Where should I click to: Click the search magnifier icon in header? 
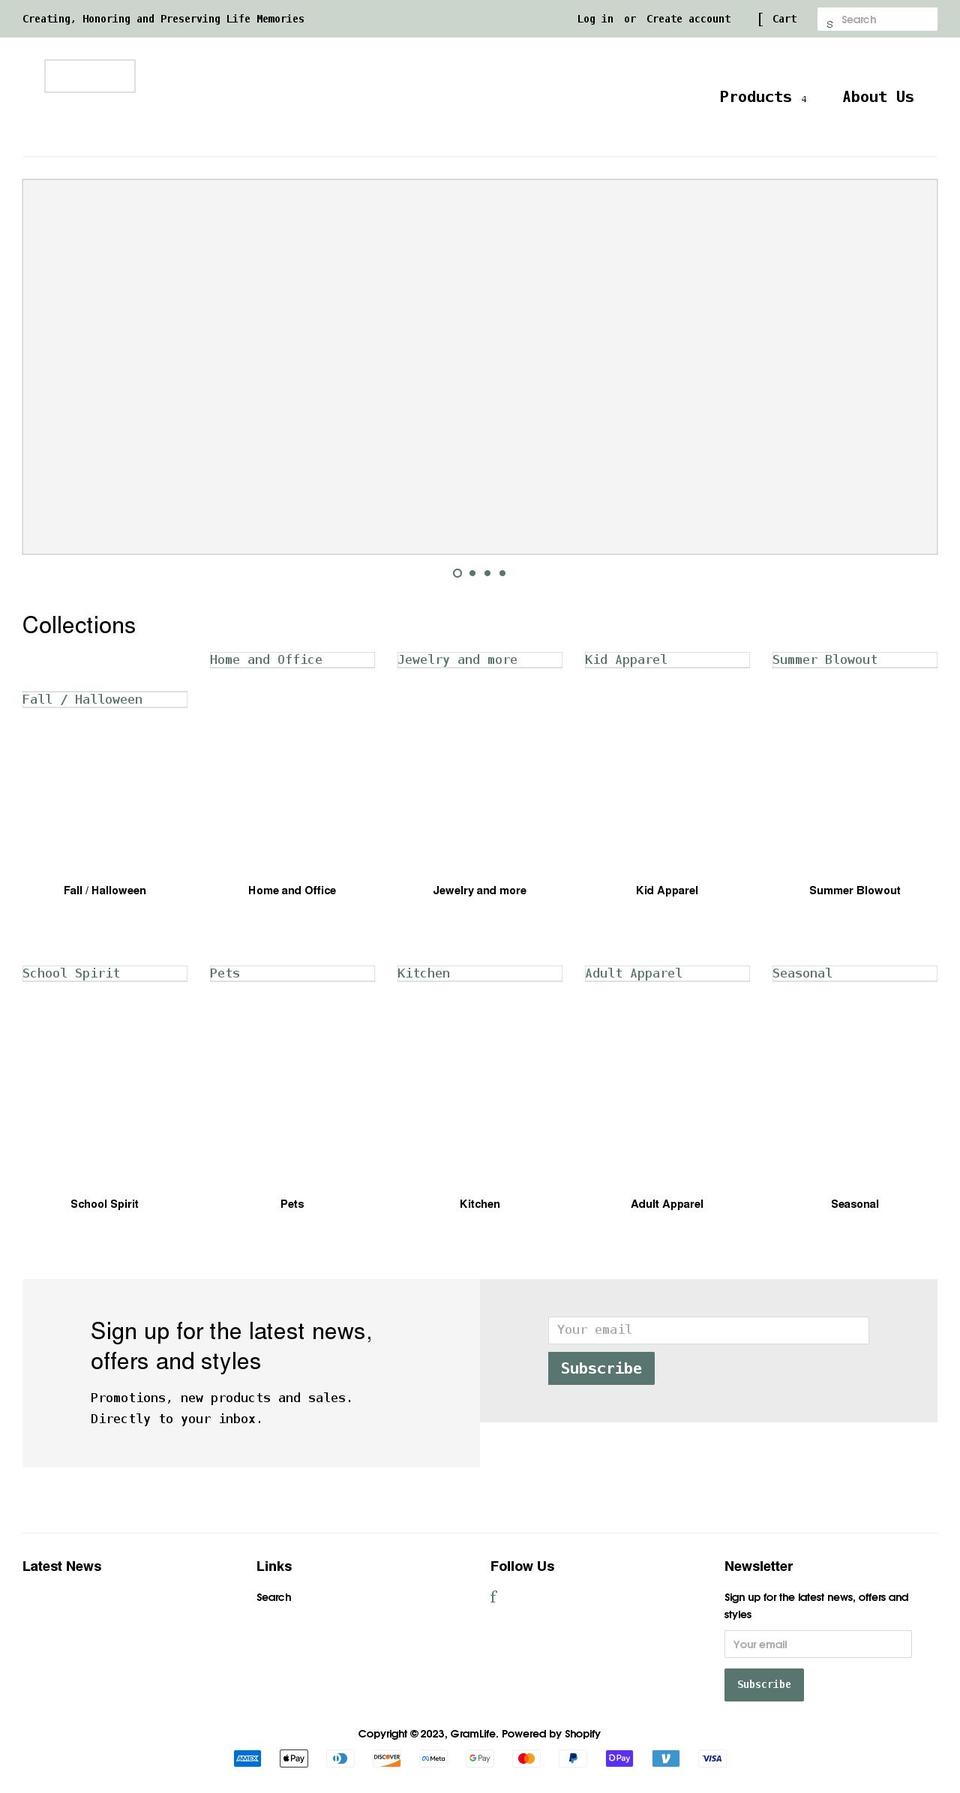tap(830, 20)
